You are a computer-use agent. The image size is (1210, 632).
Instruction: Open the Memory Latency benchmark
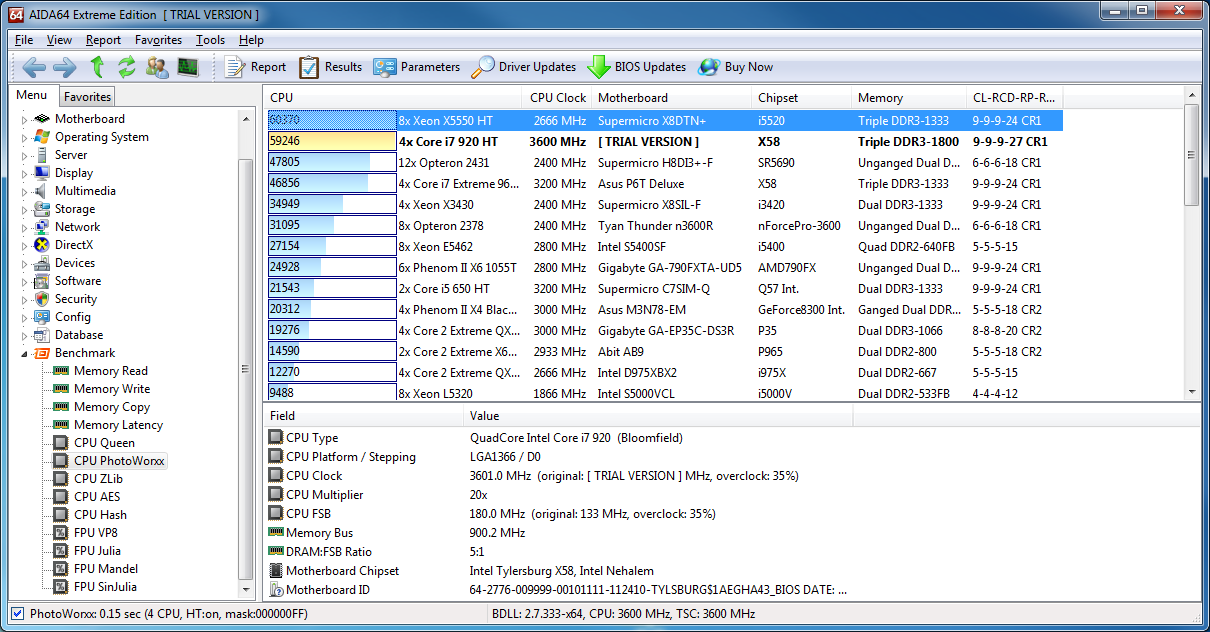(118, 425)
